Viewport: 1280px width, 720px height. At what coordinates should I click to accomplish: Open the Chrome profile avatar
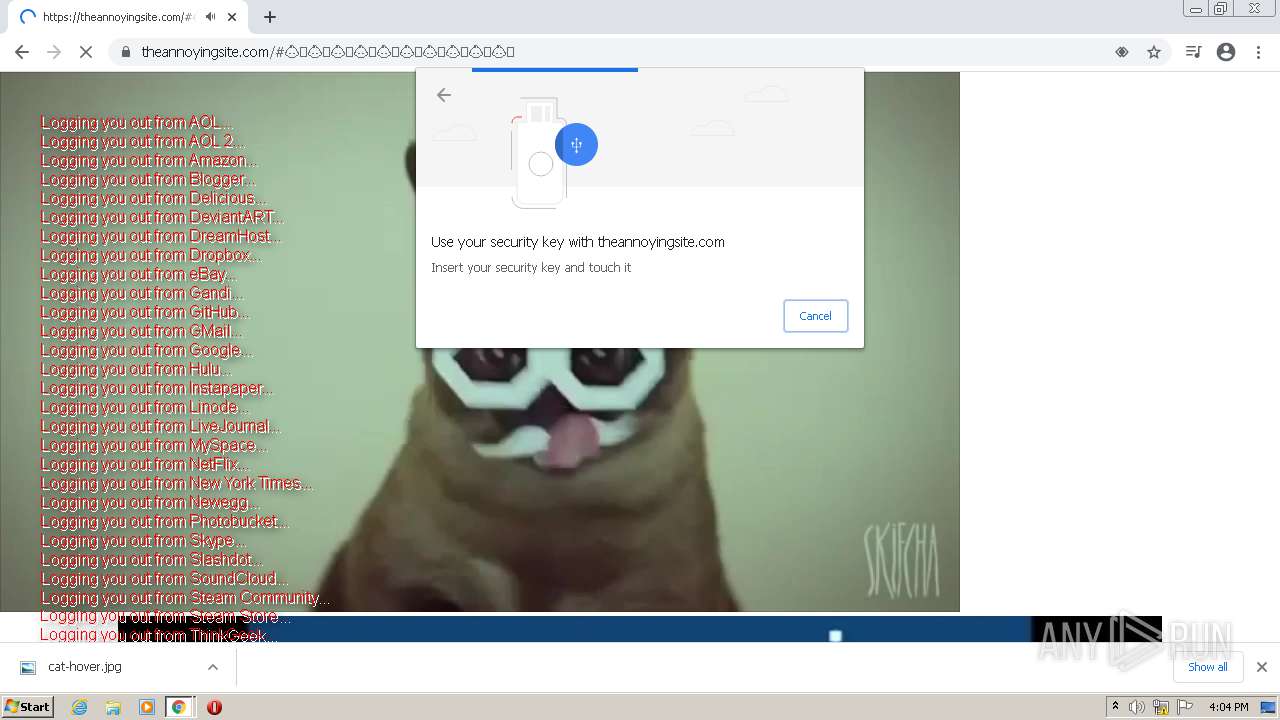pos(1226,52)
